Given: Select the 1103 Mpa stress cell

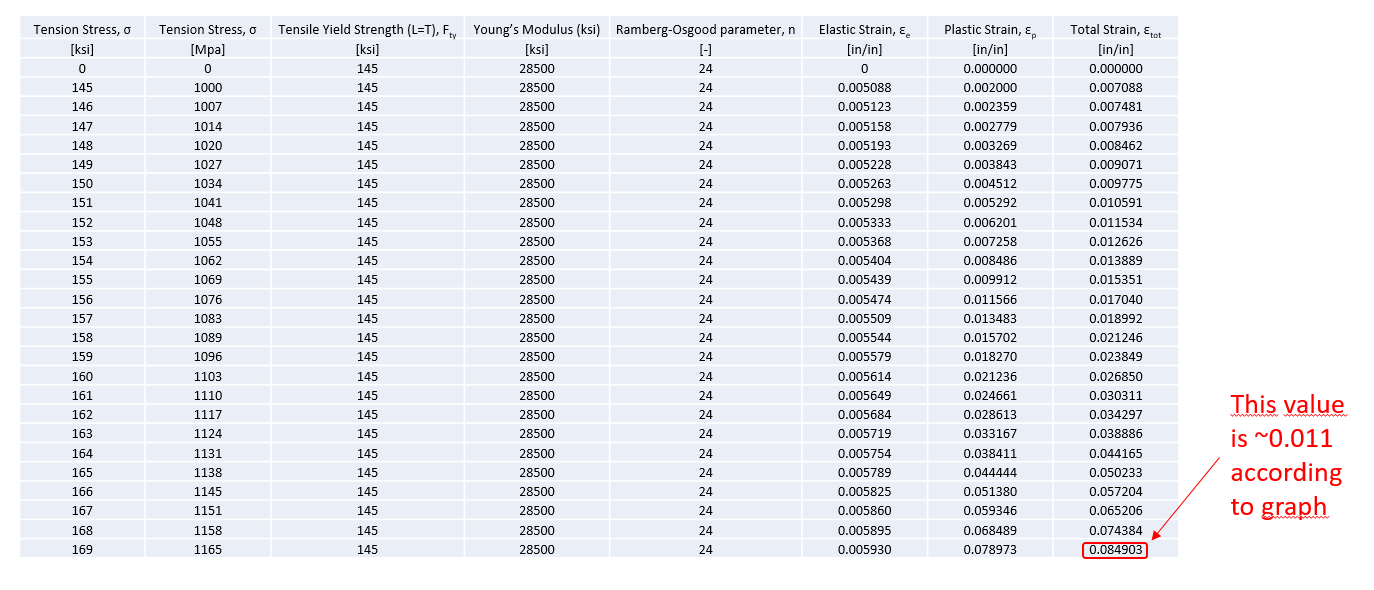Looking at the screenshot, I should tap(208, 376).
